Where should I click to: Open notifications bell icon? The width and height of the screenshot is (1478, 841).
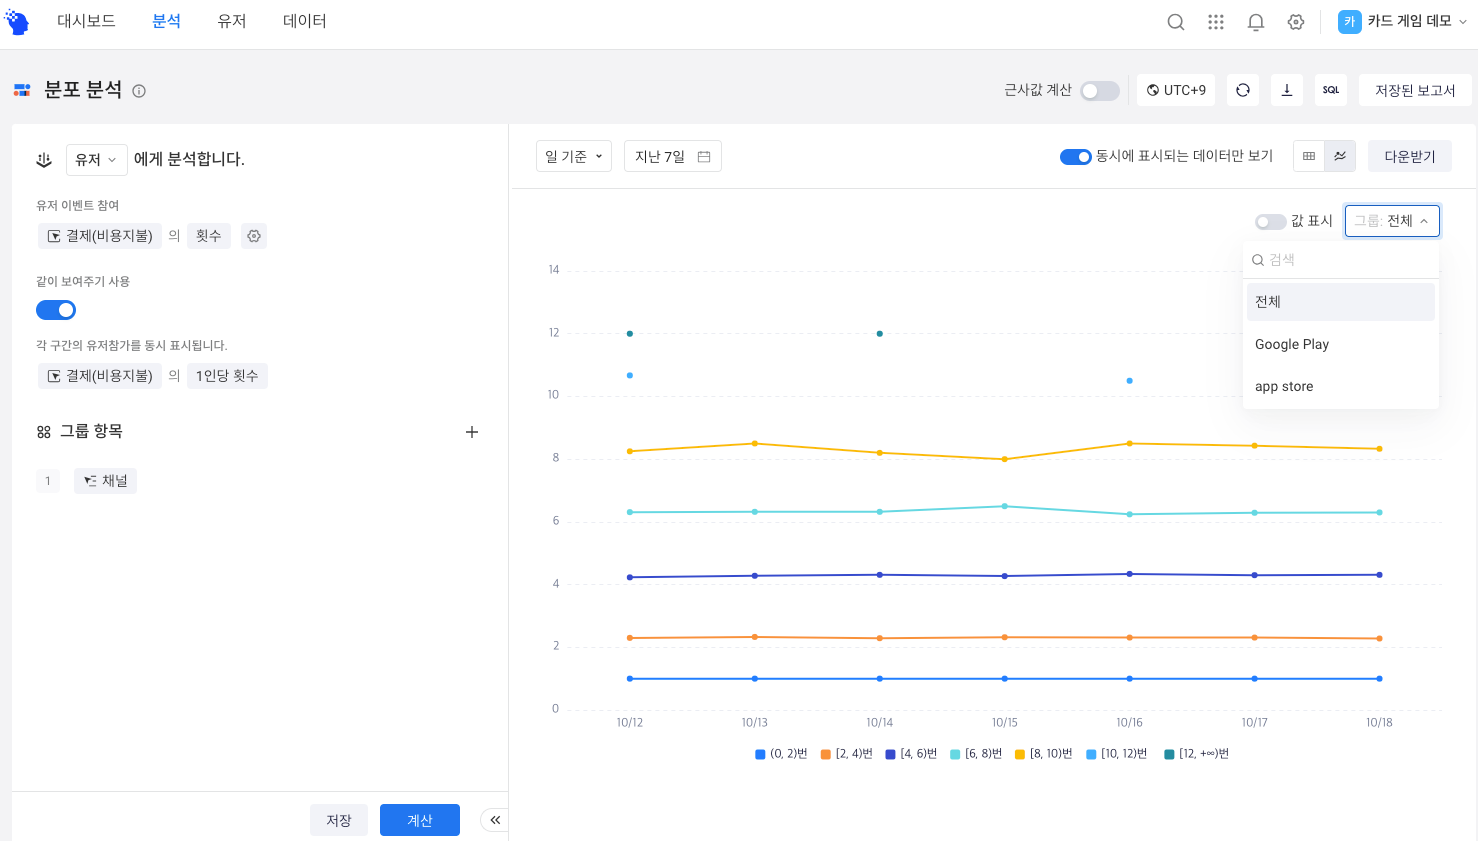coord(1256,22)
